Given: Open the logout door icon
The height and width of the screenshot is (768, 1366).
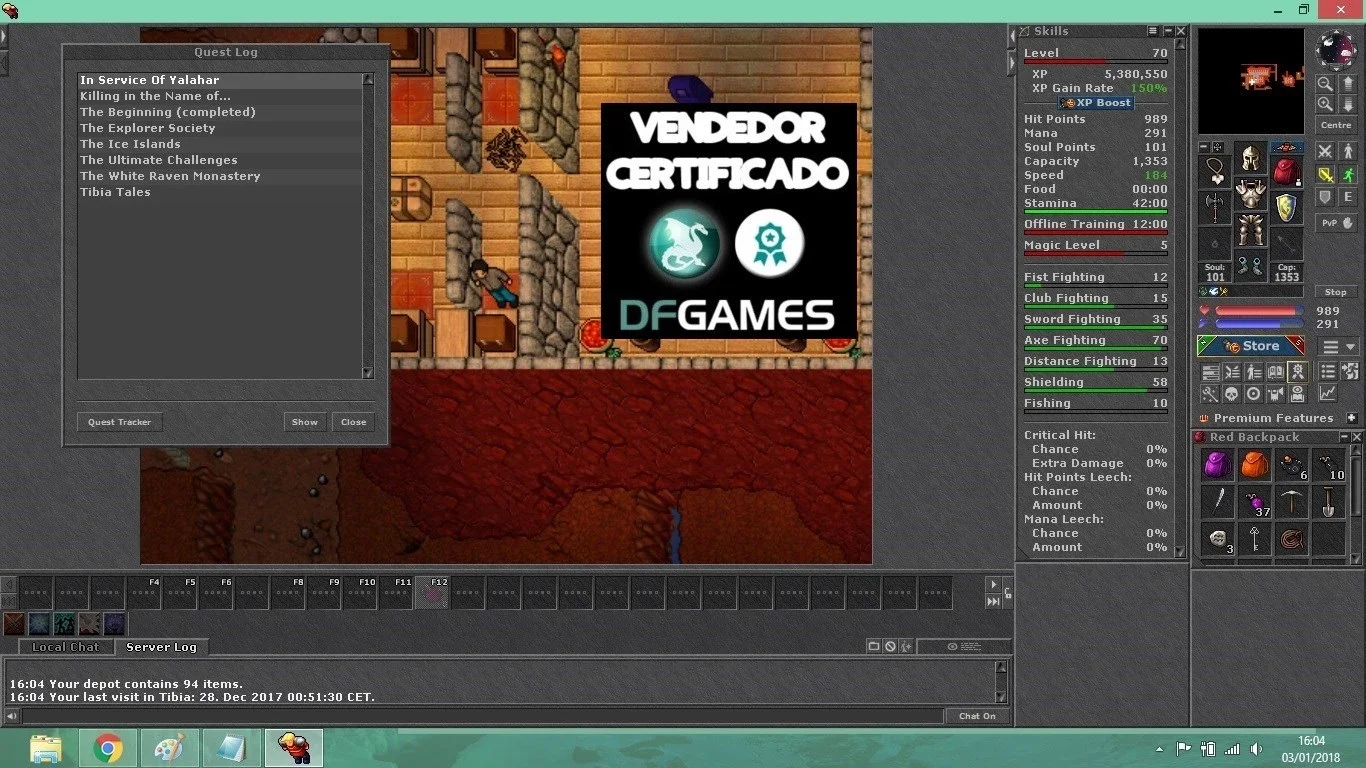Looking at the screenshot, I should point(1349,372).
